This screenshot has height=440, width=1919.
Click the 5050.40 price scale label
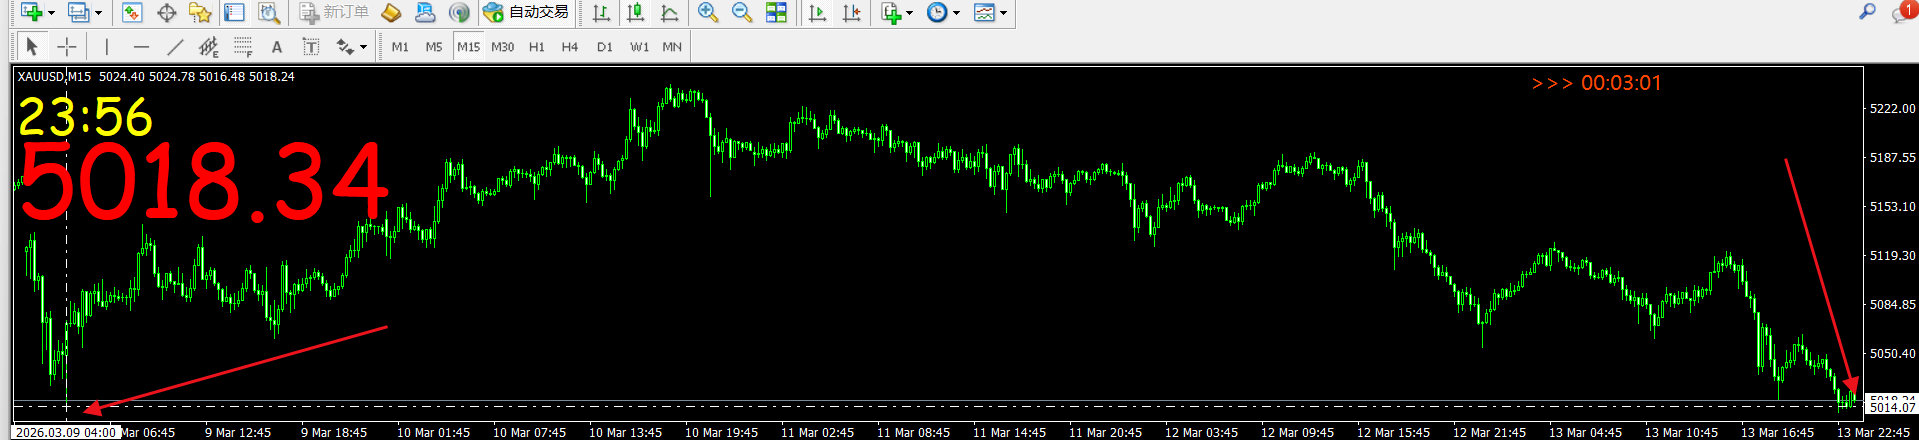point(1893,354)
